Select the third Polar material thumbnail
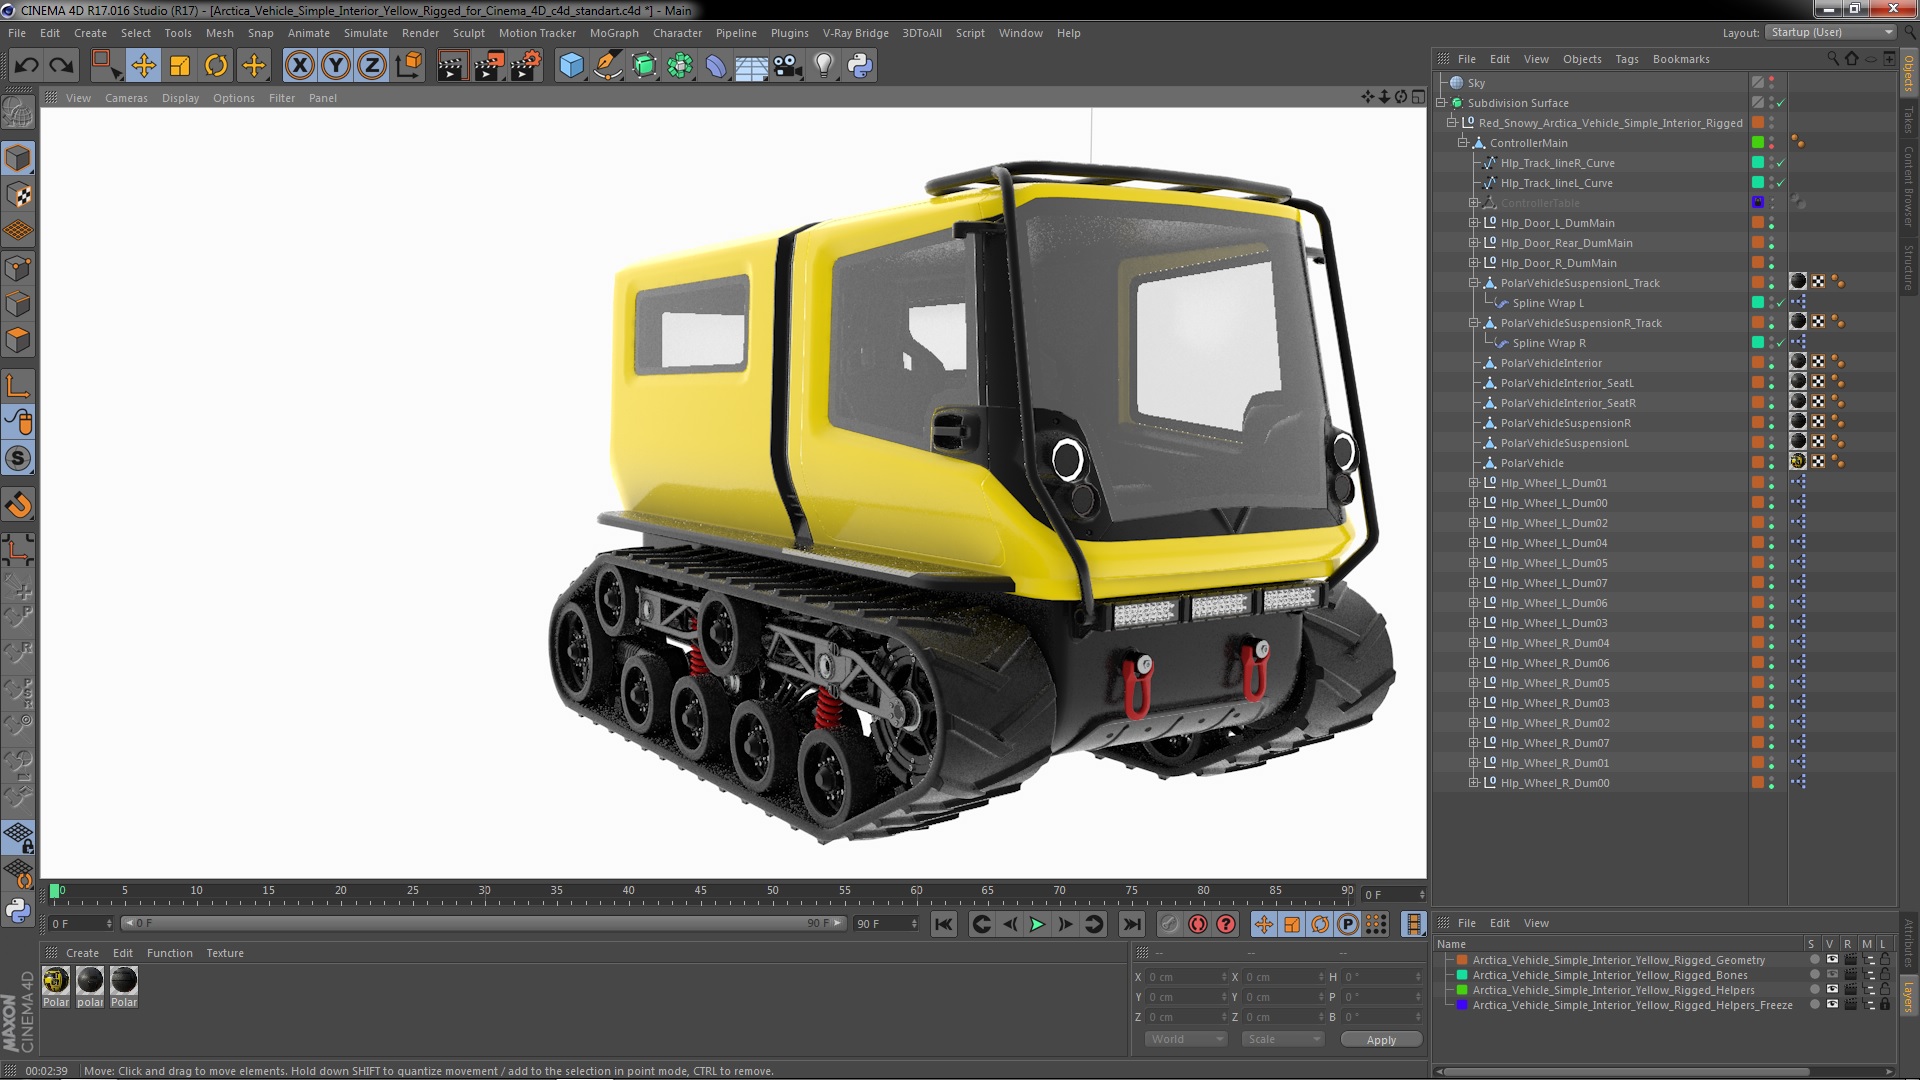The height and width of the screenshot is (1080, 1920). tap(124, 980)
